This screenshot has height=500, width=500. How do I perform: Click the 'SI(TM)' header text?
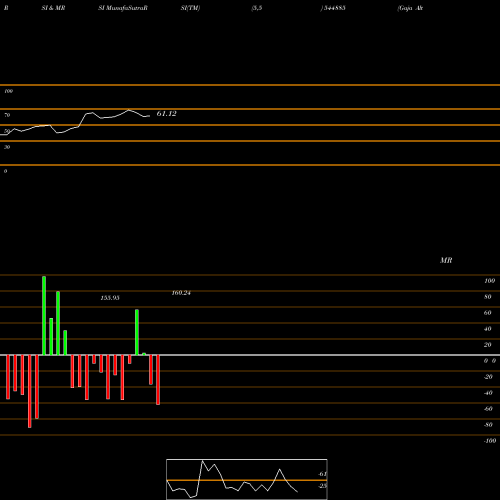[x=190, y=8]
